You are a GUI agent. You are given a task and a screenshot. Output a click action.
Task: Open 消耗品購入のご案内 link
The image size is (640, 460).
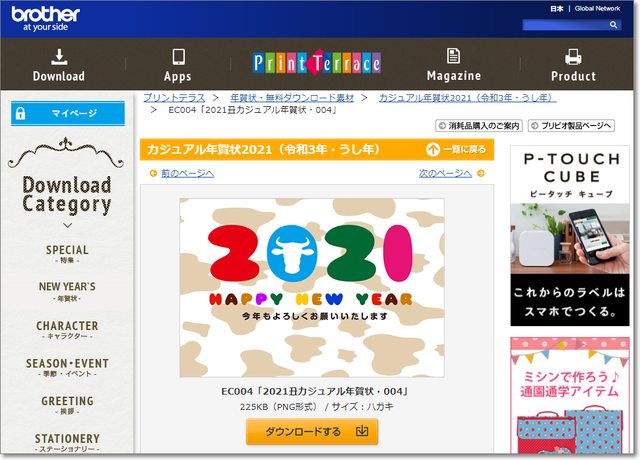479,126
